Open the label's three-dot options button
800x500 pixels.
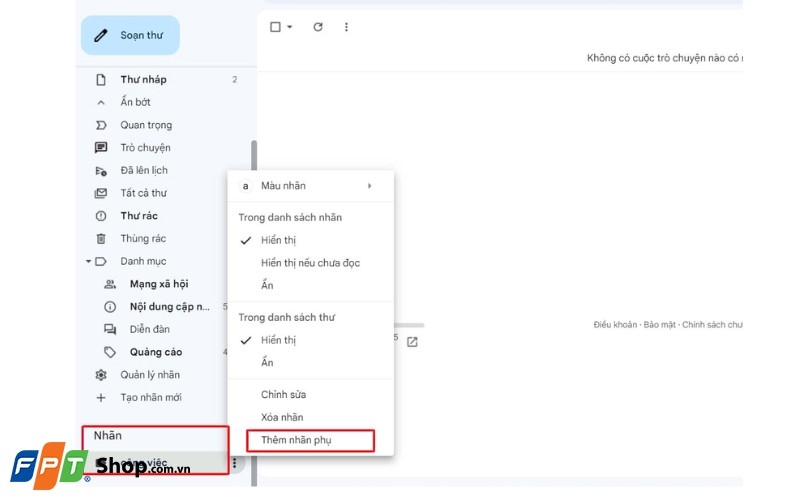point(235,463)
